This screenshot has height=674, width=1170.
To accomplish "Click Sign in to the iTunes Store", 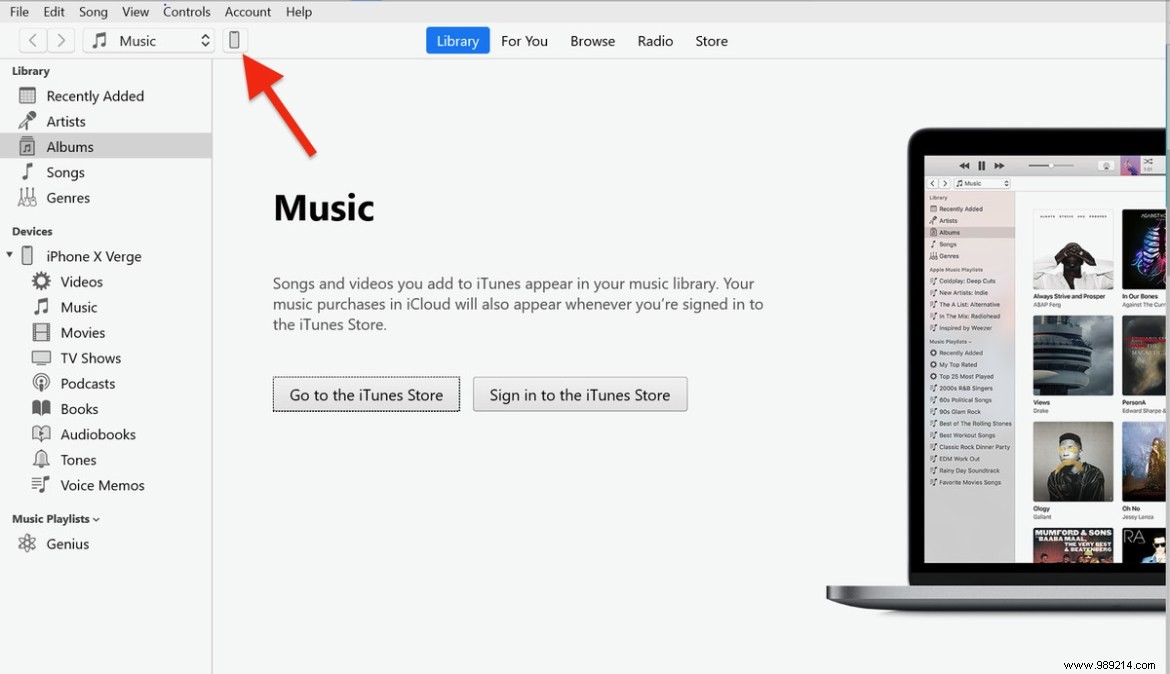I will (580, 394).
